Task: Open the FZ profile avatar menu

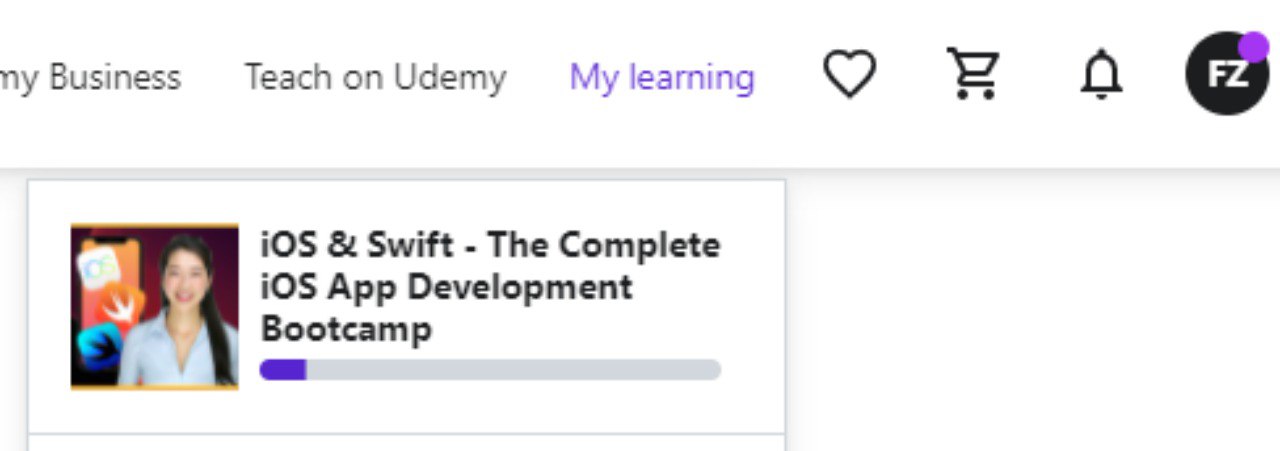Action: [x=1227, y=73]
